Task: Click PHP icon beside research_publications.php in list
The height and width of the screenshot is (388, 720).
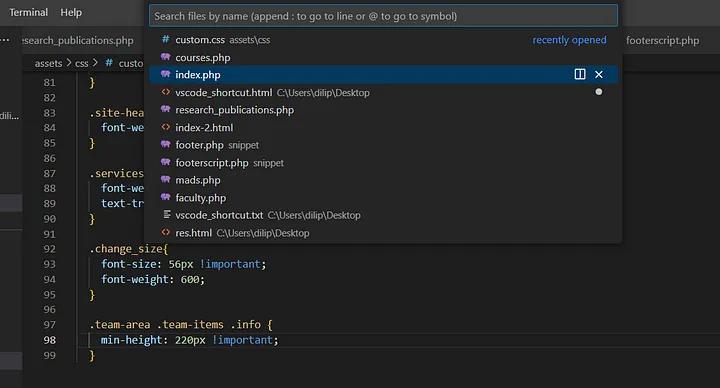Action: 166,109
